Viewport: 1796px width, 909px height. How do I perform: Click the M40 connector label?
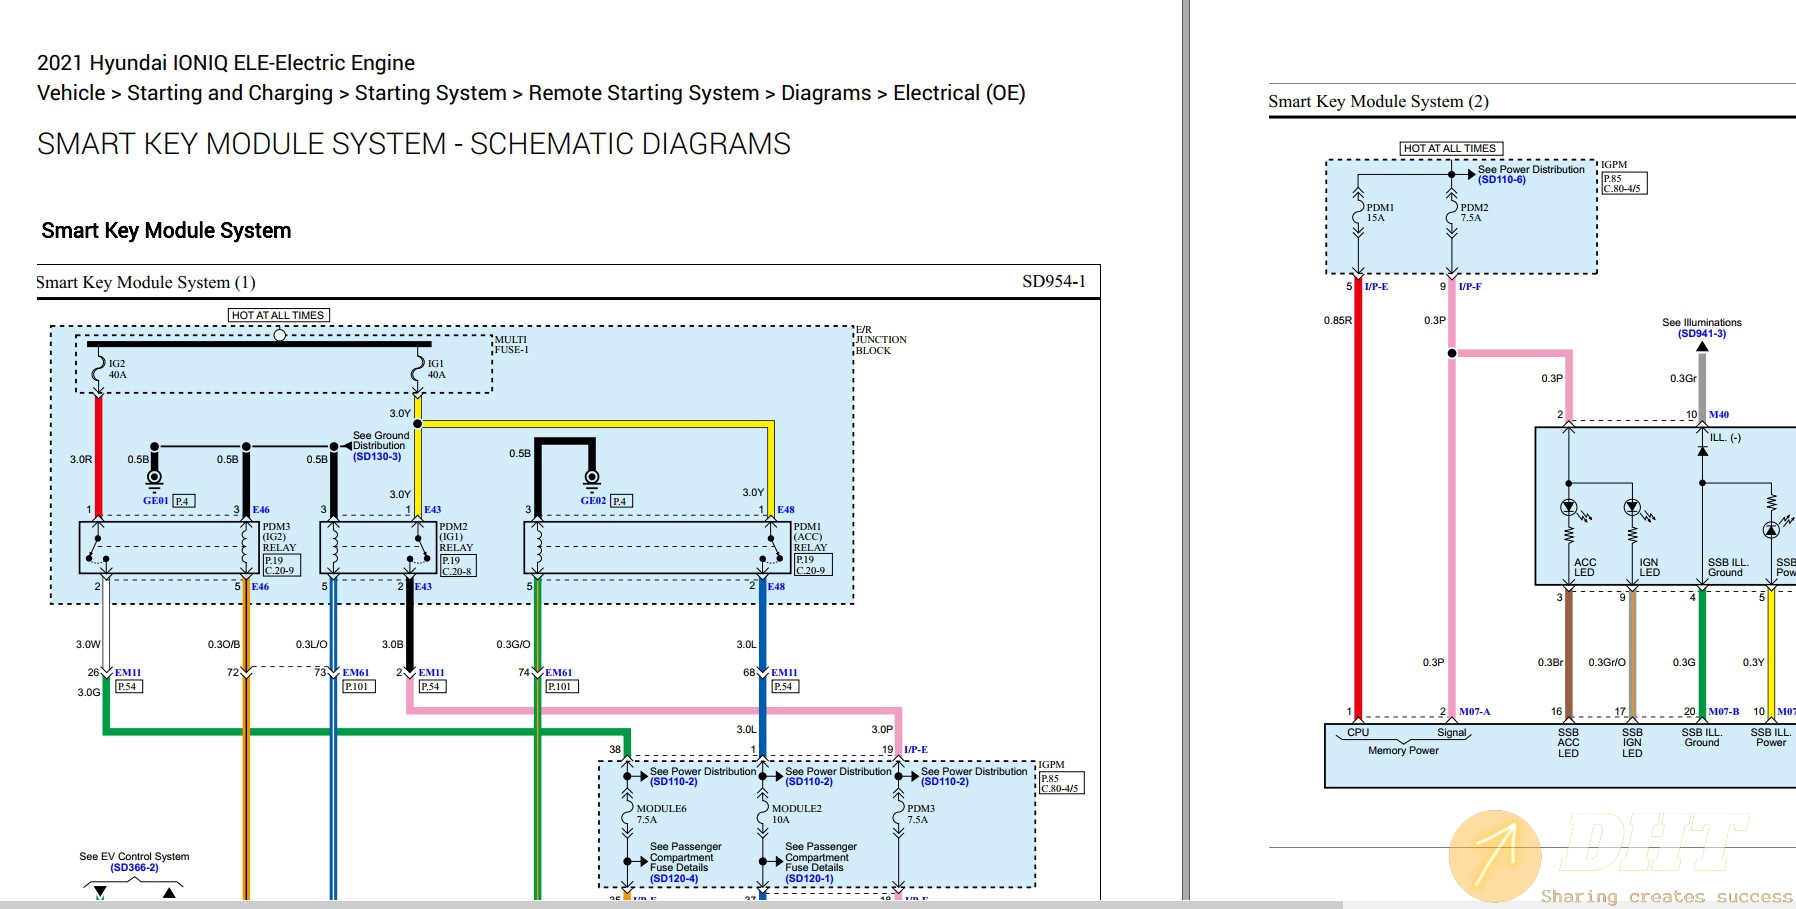[x=1719, y=414]
